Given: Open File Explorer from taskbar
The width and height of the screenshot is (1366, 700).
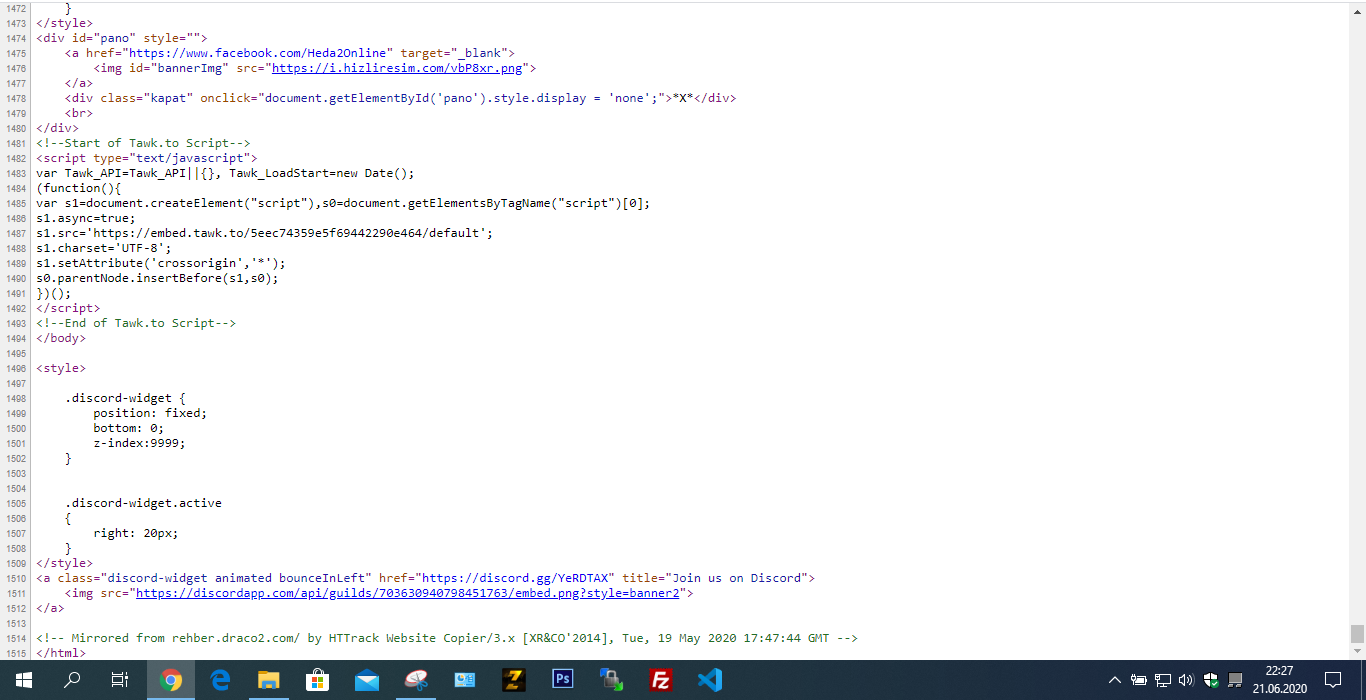Looking at the screenshot, I should coord(269,680).
